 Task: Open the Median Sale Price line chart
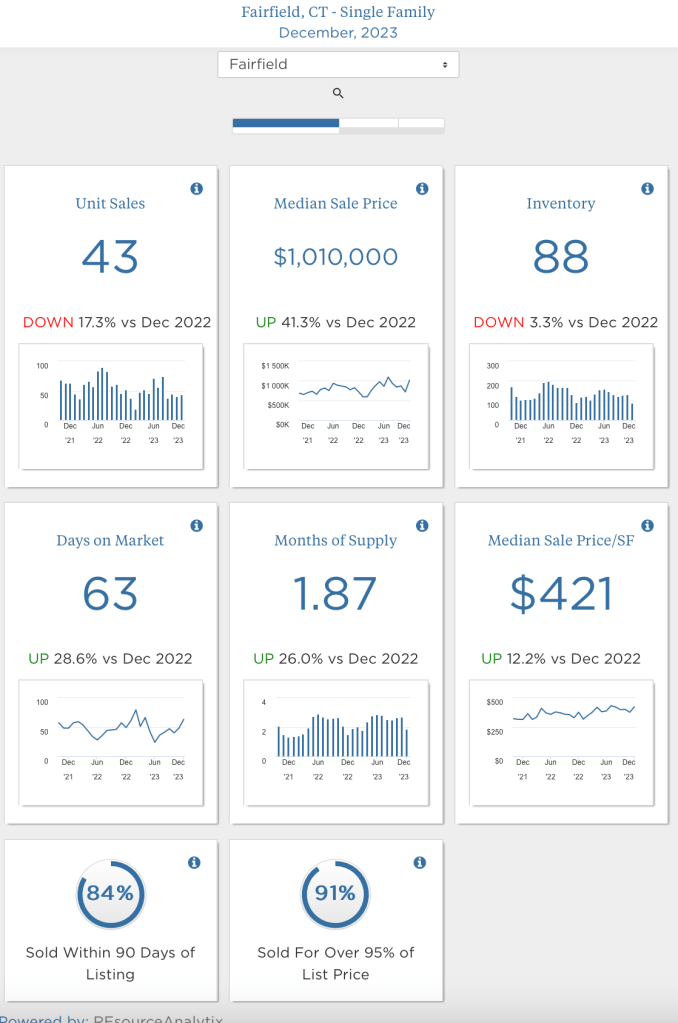tap(336, 405)
